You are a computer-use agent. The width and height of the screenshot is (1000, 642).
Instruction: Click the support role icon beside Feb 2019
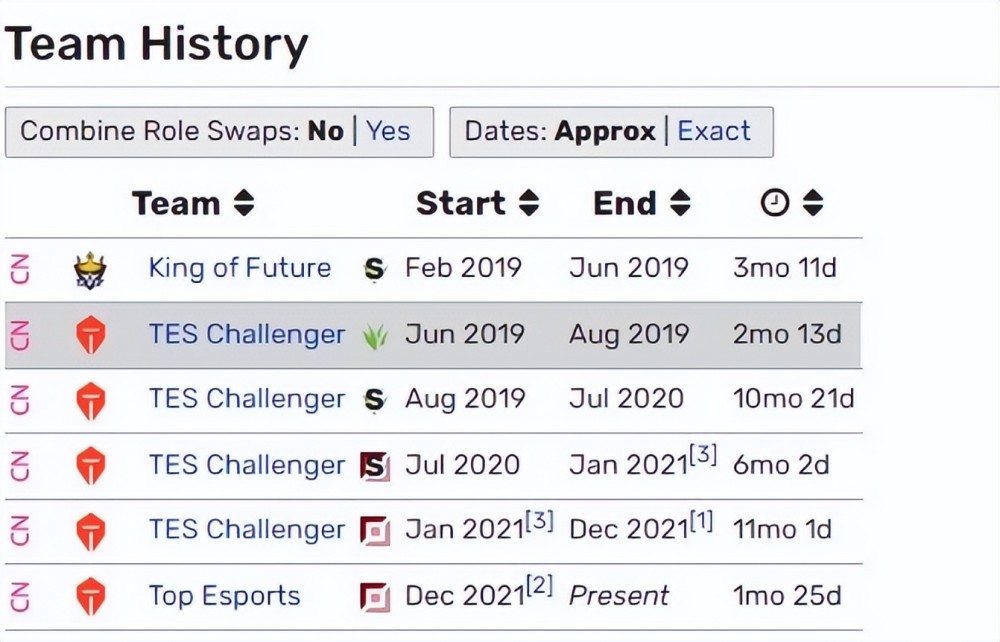coord(374,269)
